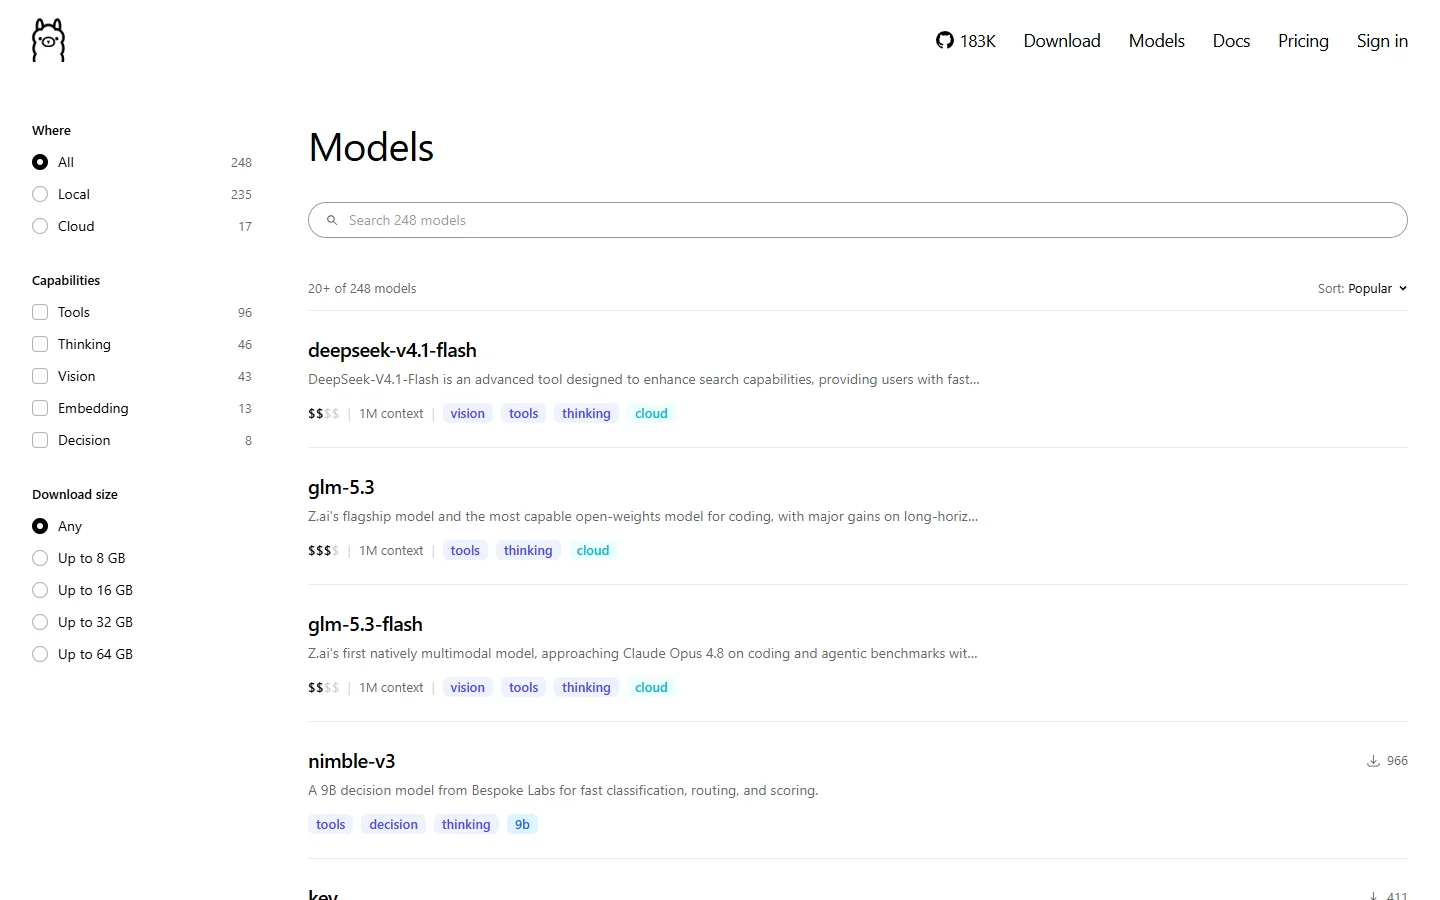1440x900 pixels.
Task: Open the deepseek-v4.1-flash model
Action: [x=392, y=350]
